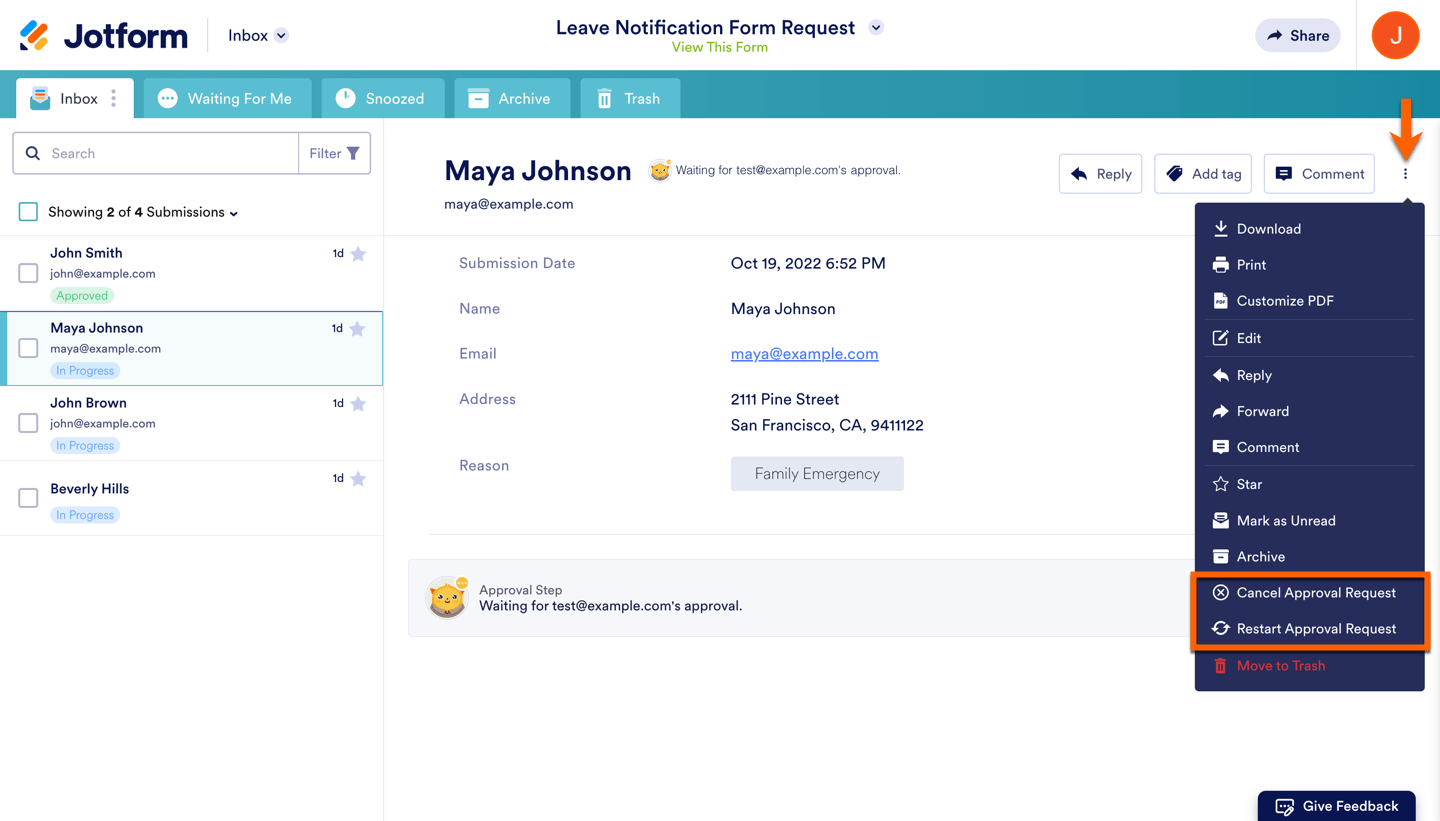Image resolution: width=1440 pixels, height=821 pixels.
Task: Click the three-dot more options icon
Action: coord(1405,174)
